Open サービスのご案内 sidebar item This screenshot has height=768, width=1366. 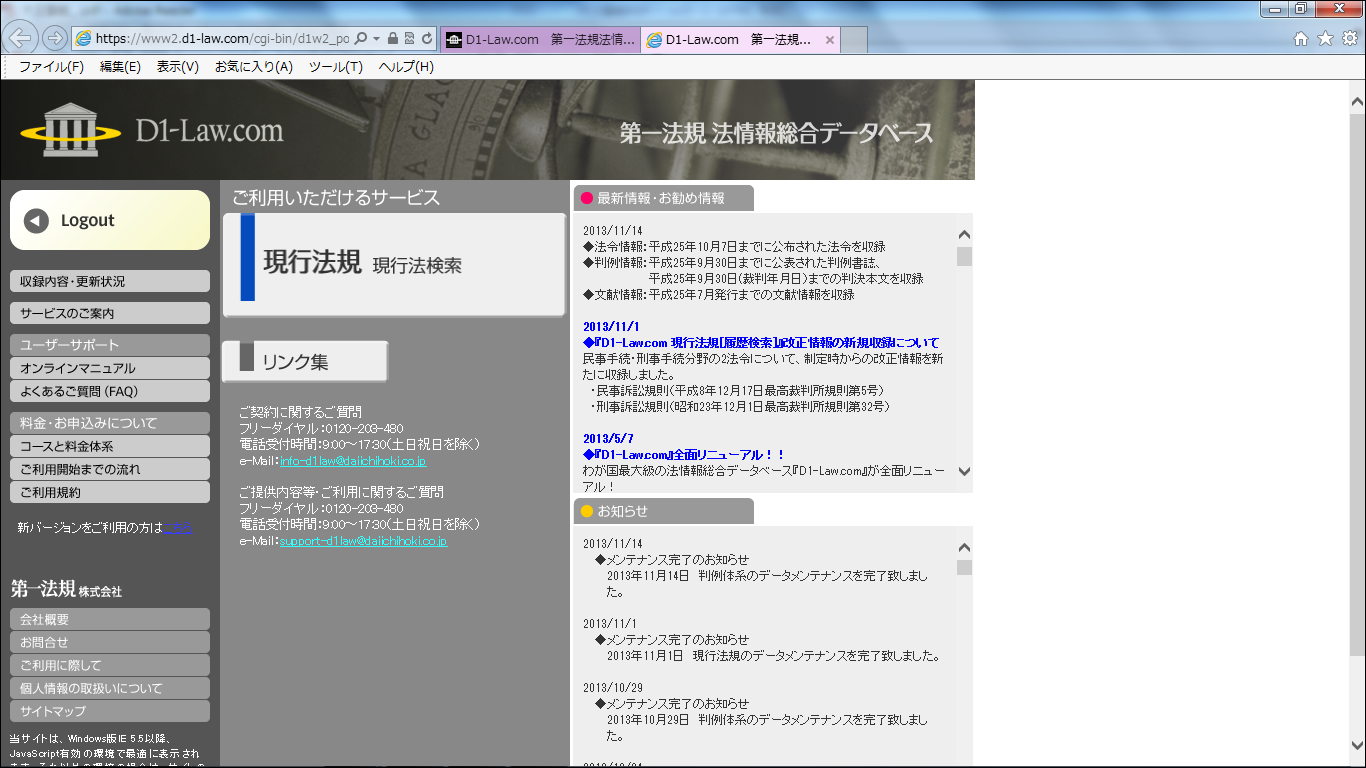tap(110, 313)
